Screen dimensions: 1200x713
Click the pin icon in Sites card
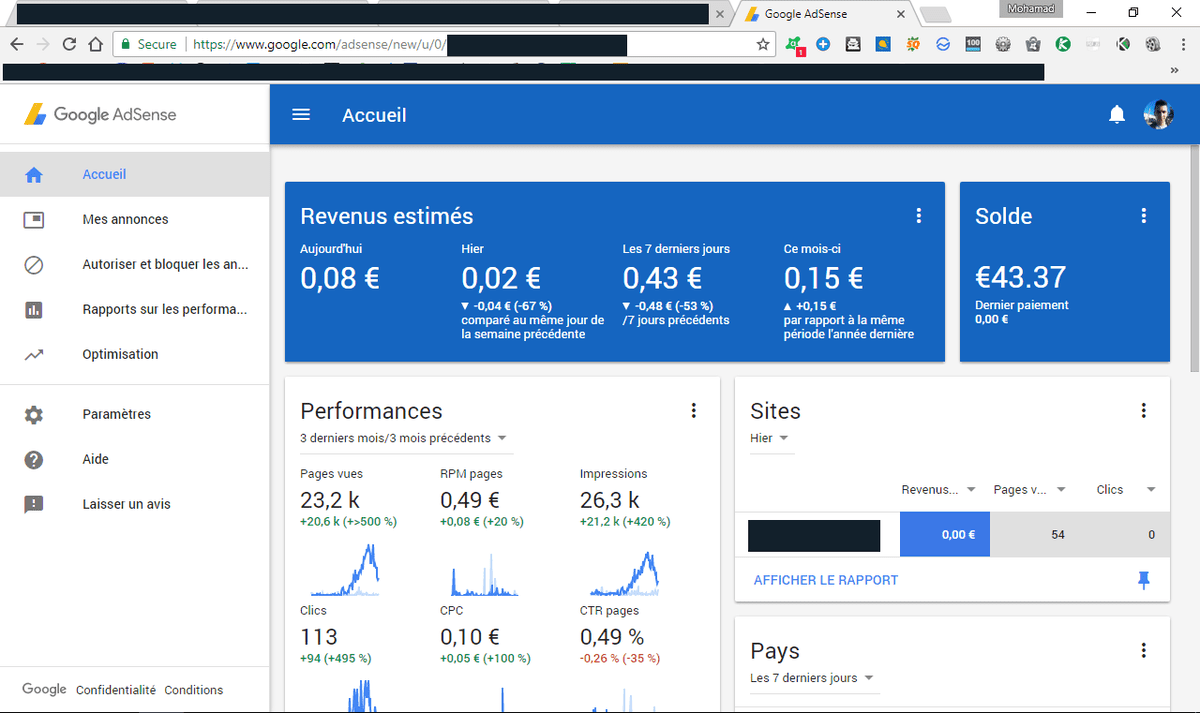[1144, 580]
